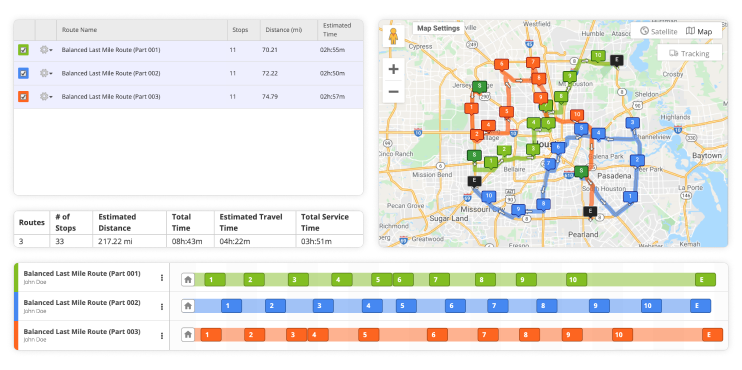
Task: Zoom in the map with plus button
Action: [393, 70]
